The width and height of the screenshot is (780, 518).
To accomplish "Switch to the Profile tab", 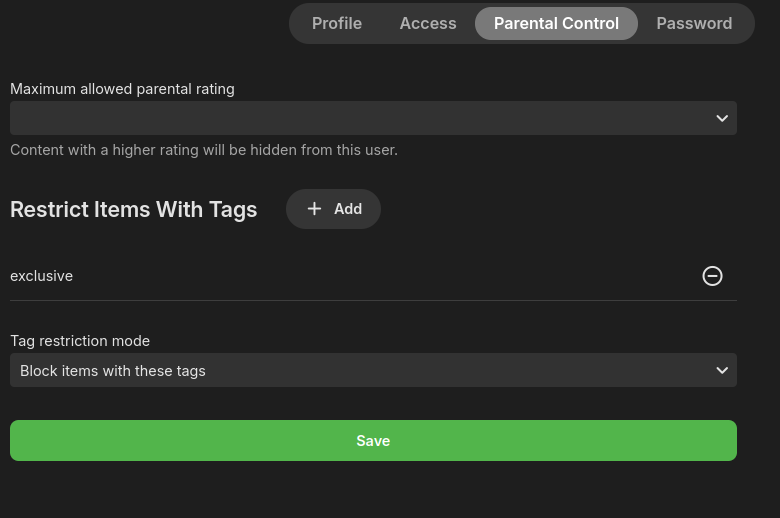I will (x=337, y=23).
